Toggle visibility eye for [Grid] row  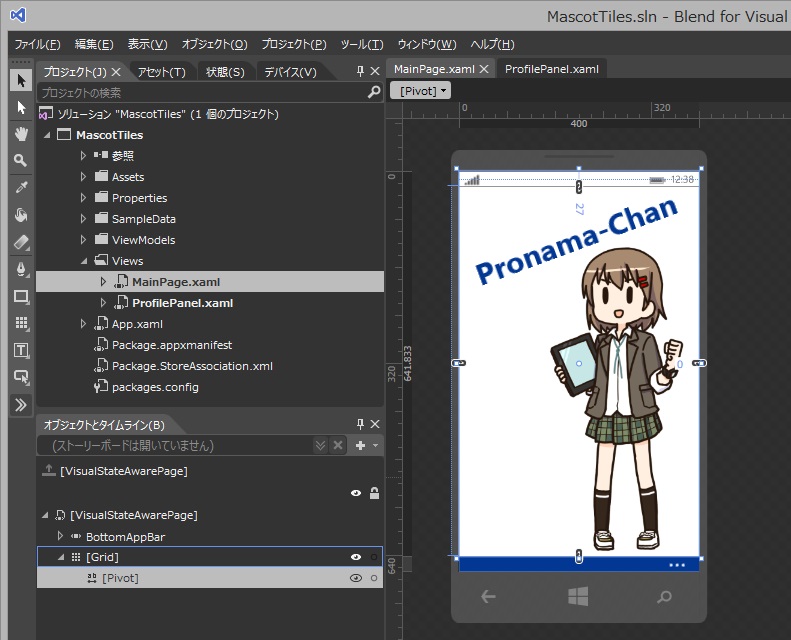356,557
